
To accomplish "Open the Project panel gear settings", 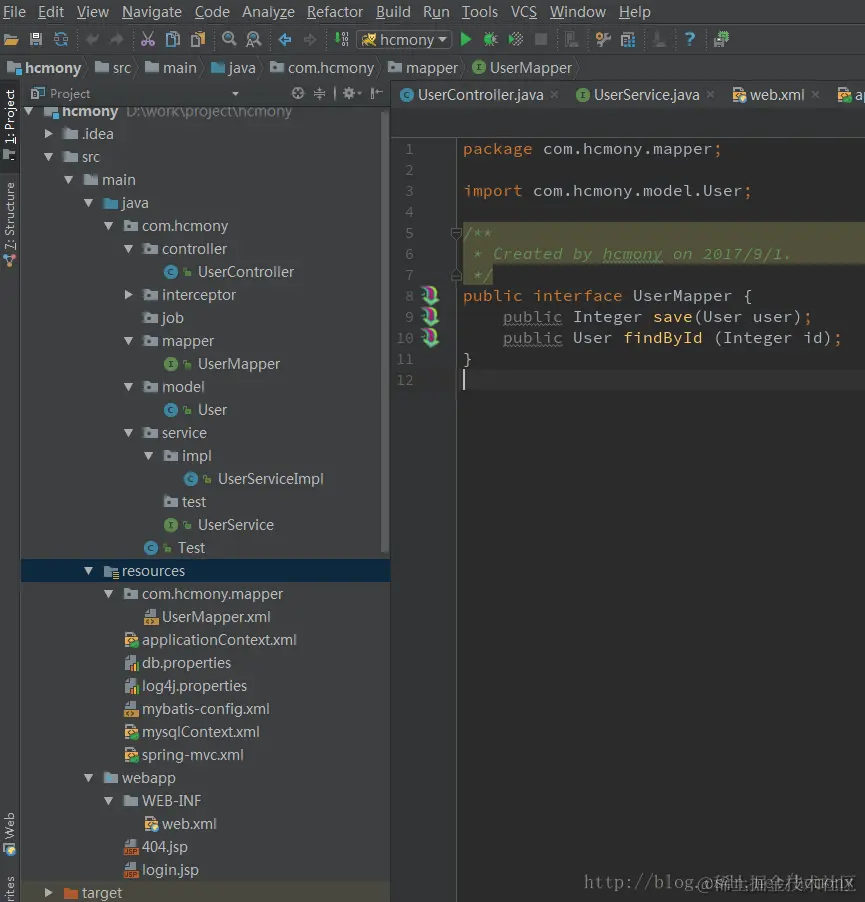I will pyautogui.click(x=351, y=93).
